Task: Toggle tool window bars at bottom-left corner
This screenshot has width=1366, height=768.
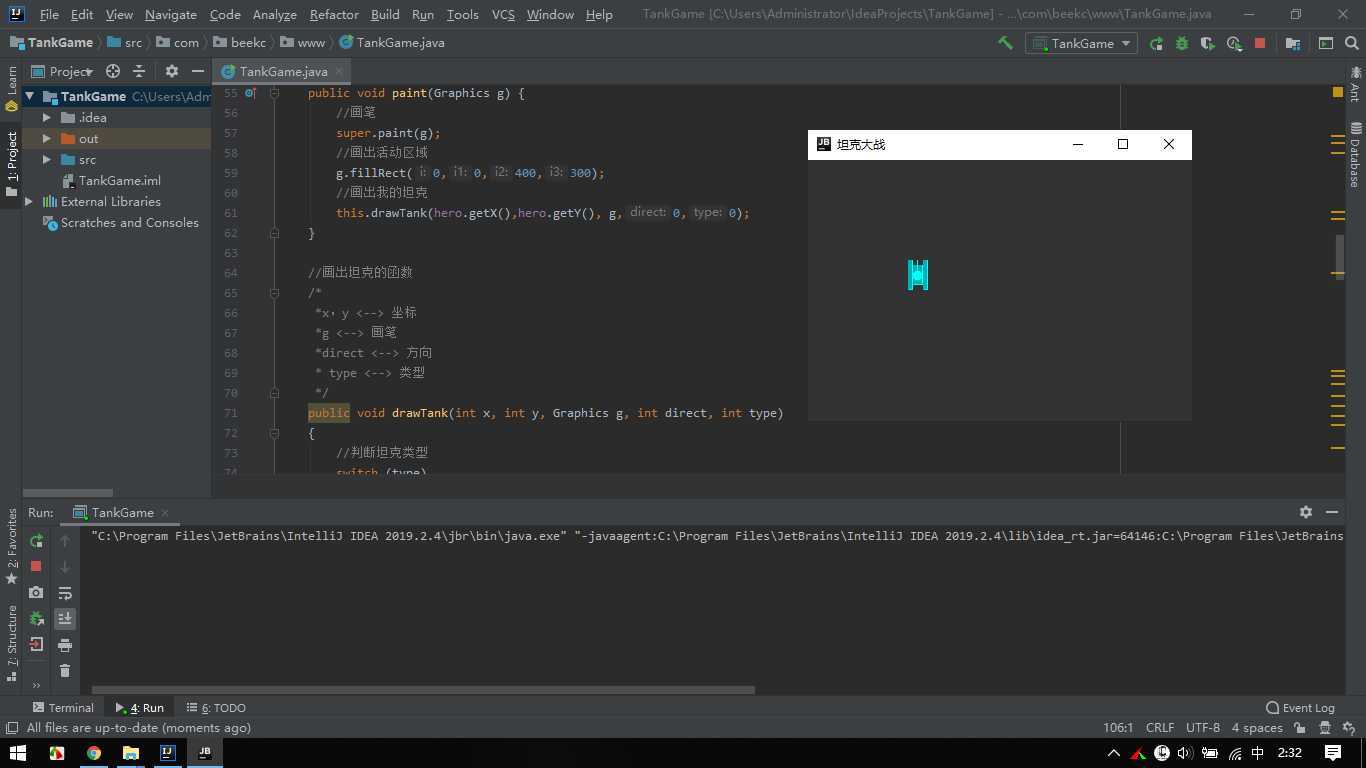Action: [11, 728]
